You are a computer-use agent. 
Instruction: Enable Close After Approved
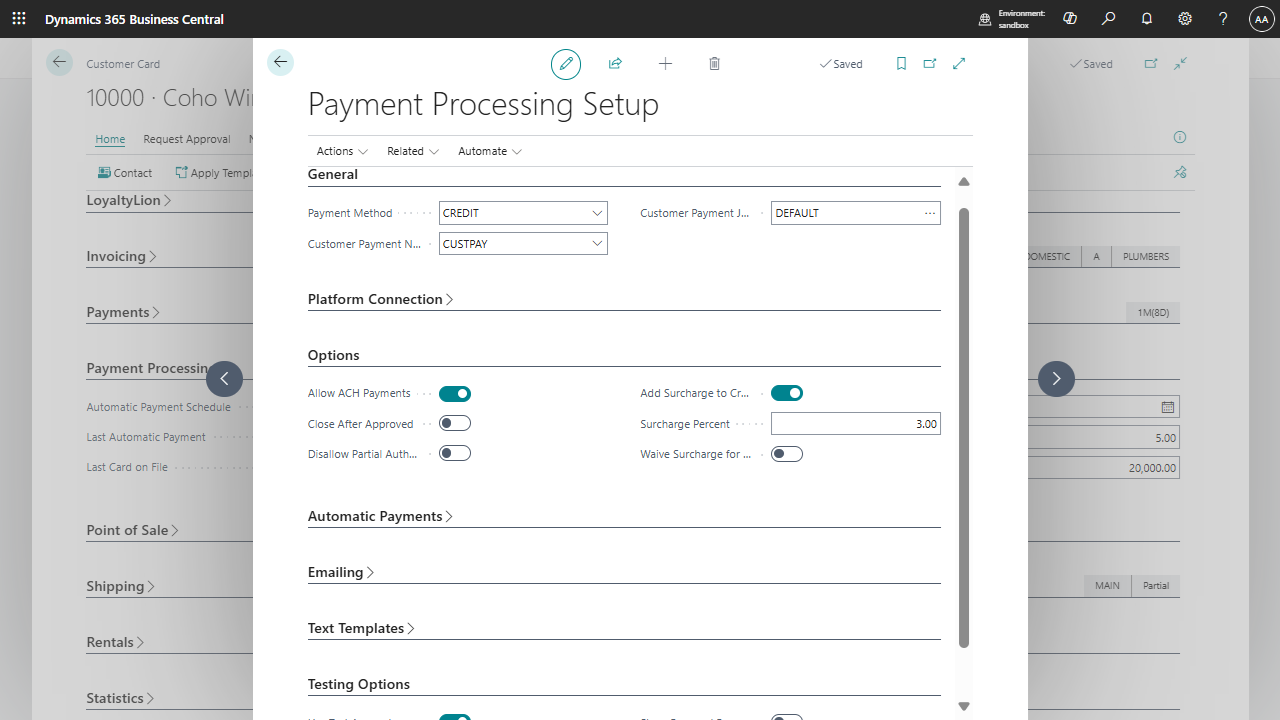click(455, 423)
